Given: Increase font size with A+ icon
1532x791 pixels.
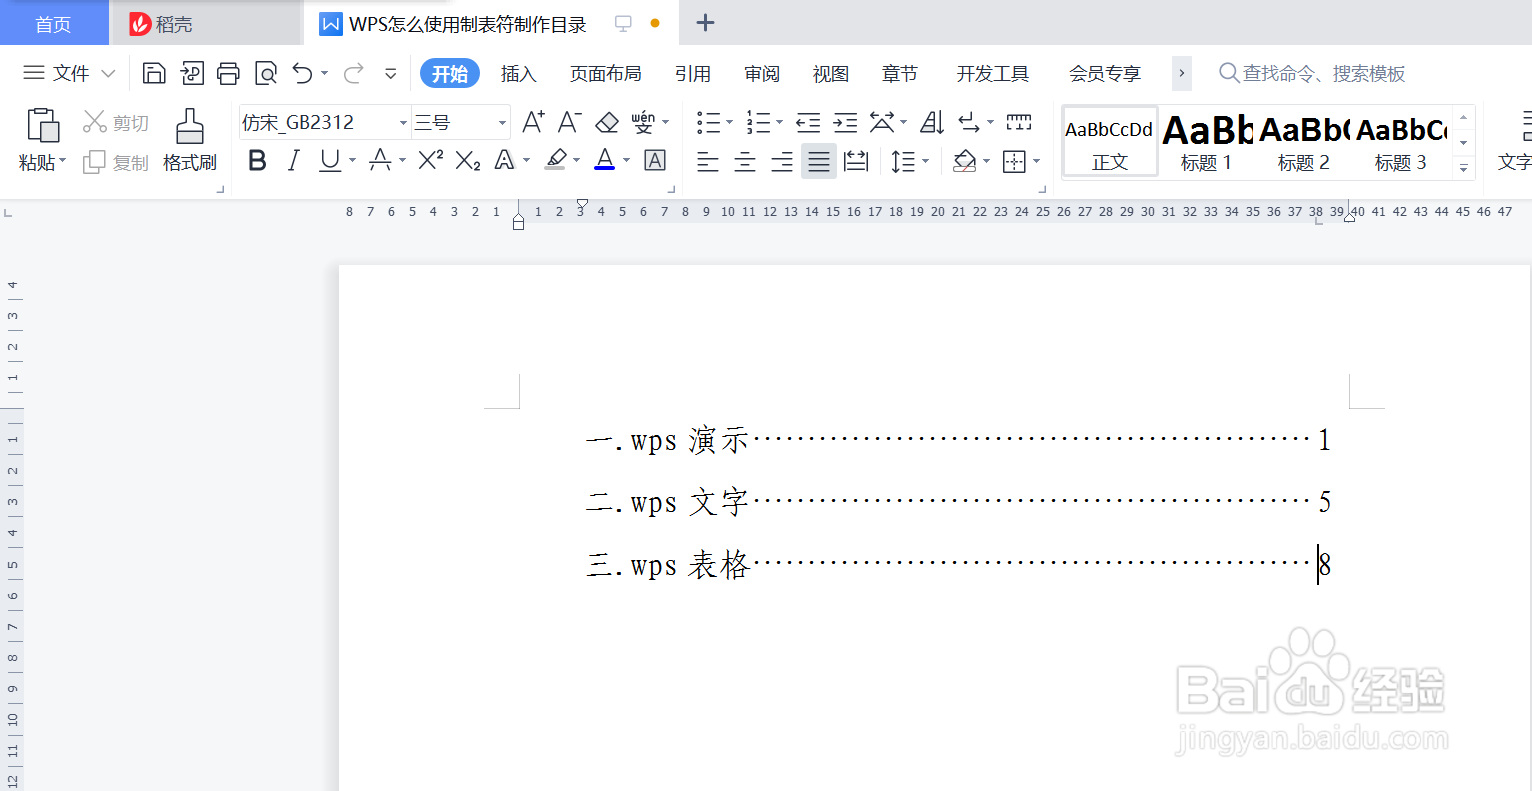Looking at the screenshot, I should click(533, 122).
